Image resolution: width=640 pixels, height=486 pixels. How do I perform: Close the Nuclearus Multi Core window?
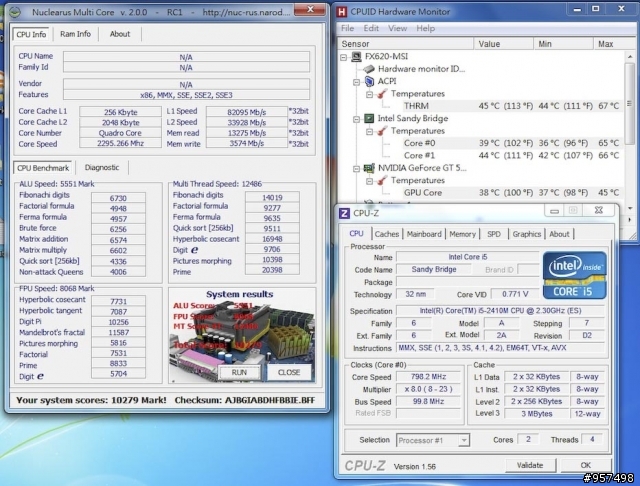pyautogui.click(x=310, y=10)
